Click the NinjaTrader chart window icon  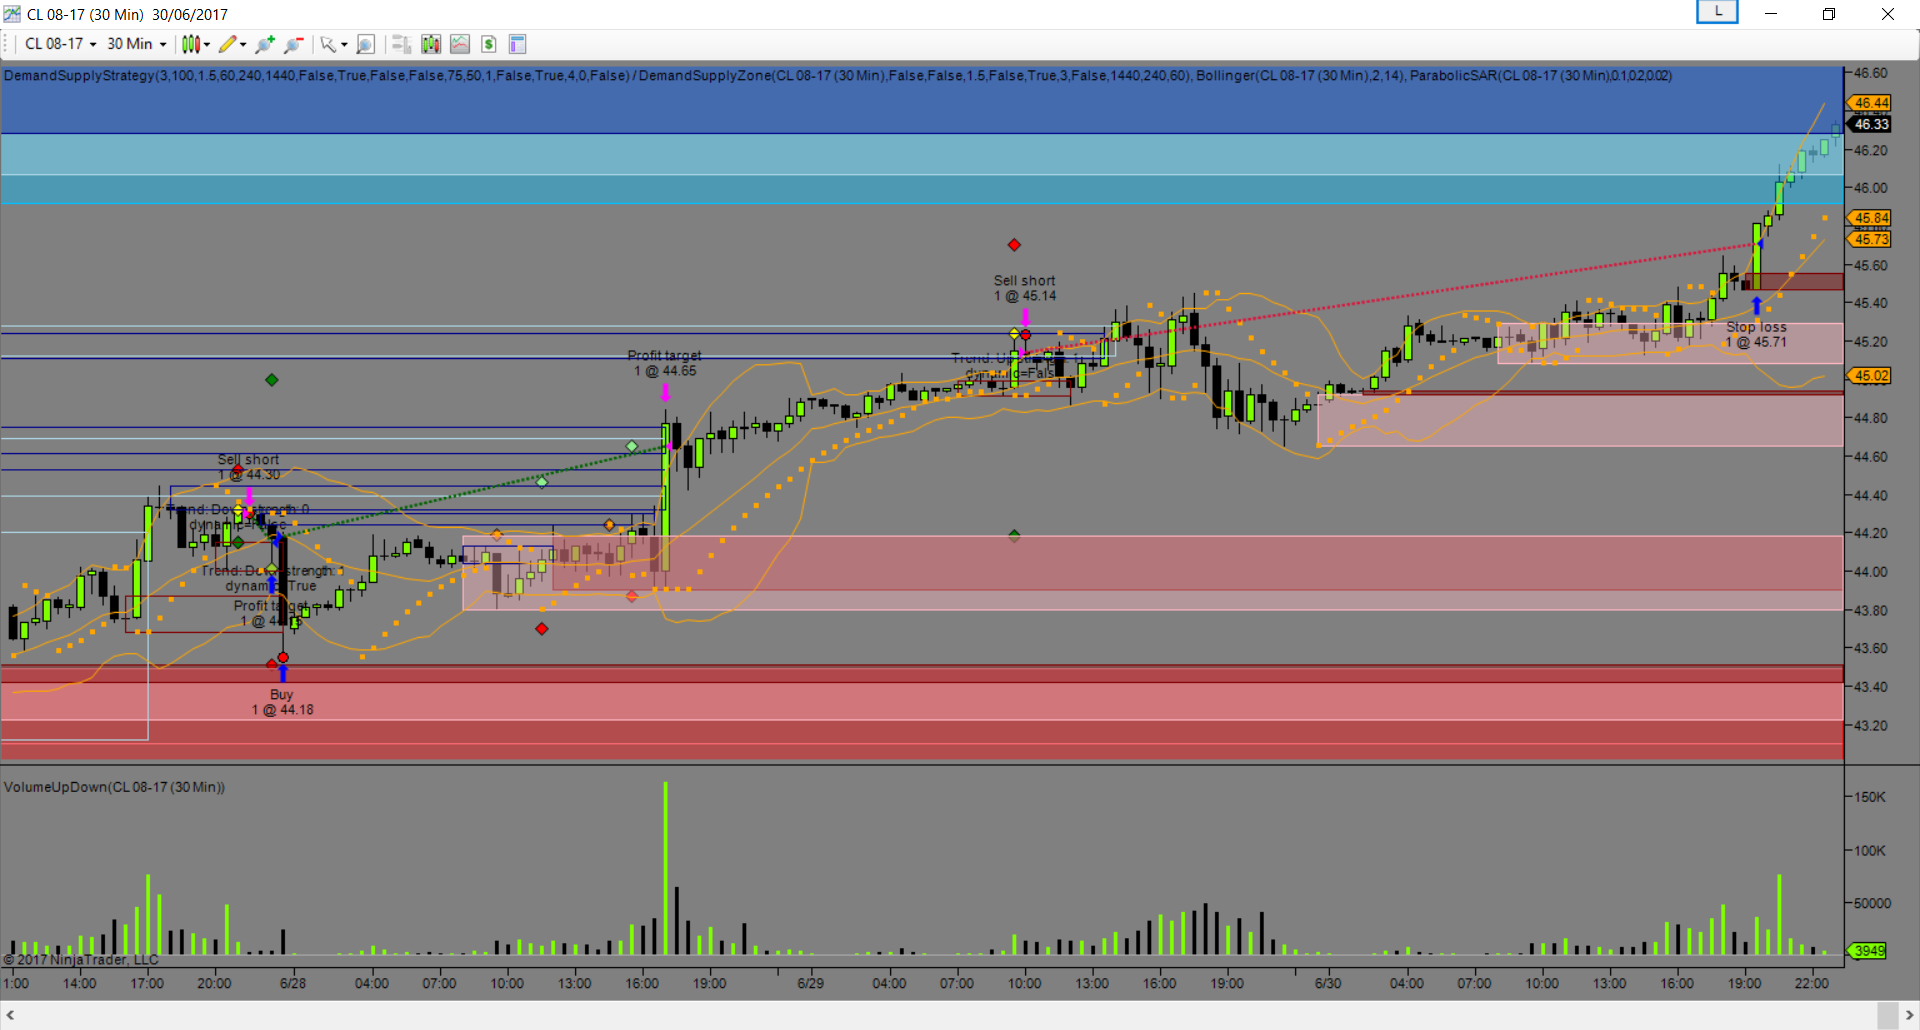[12, 14]
